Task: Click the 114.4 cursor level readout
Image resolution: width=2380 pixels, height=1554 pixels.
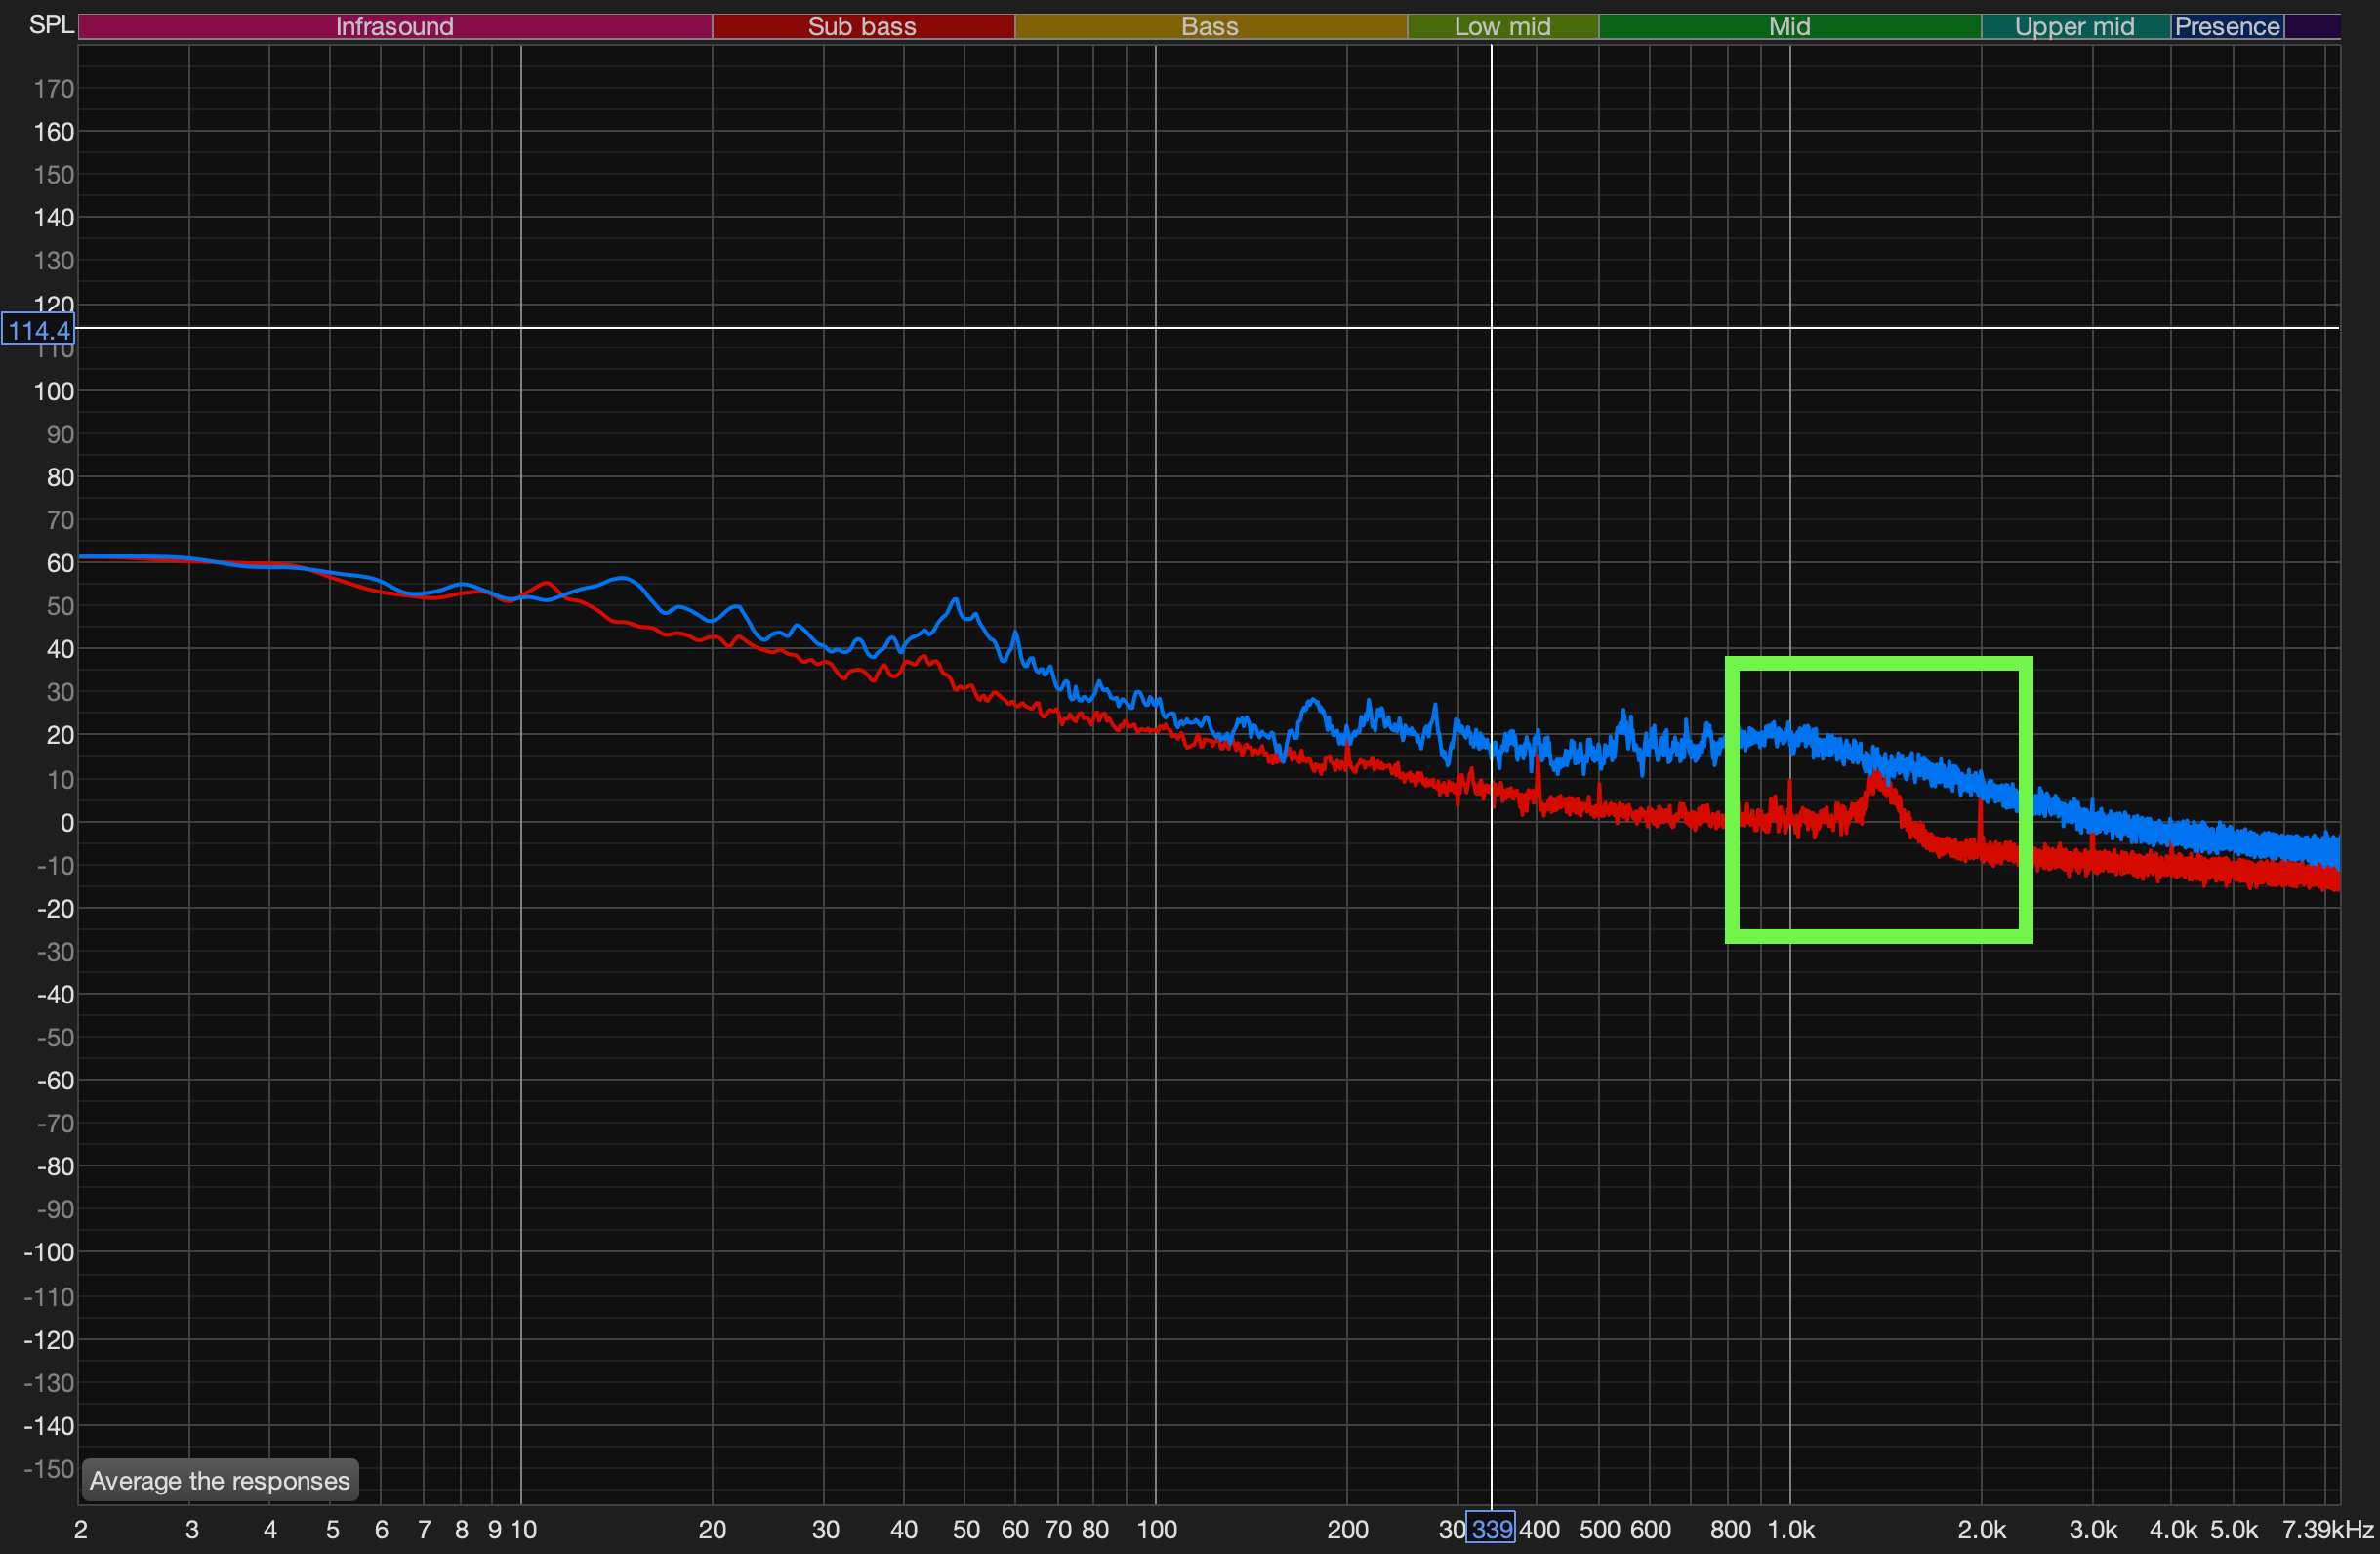Action: (x=38, y=329)
